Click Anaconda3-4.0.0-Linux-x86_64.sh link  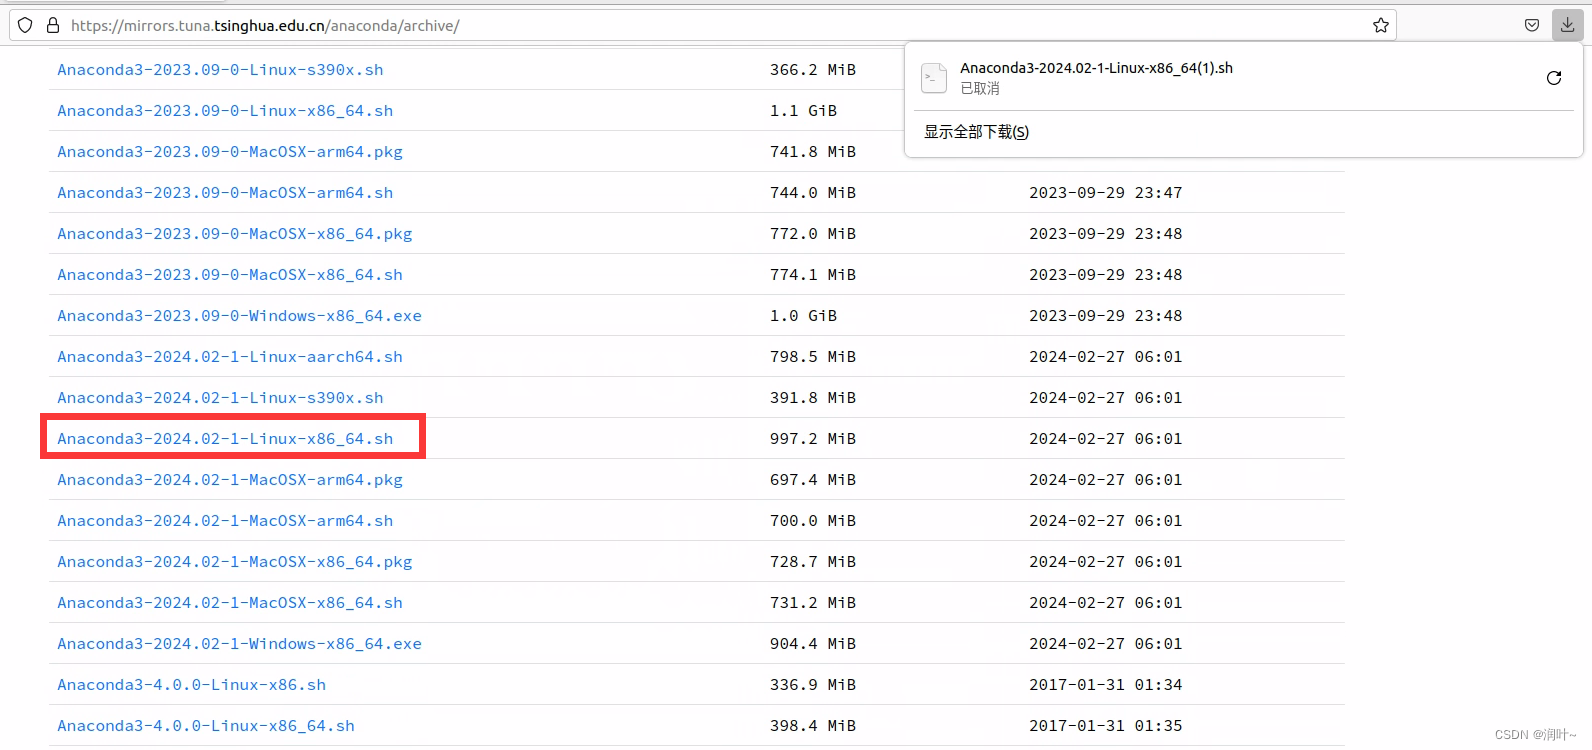(x=206, y=726)
